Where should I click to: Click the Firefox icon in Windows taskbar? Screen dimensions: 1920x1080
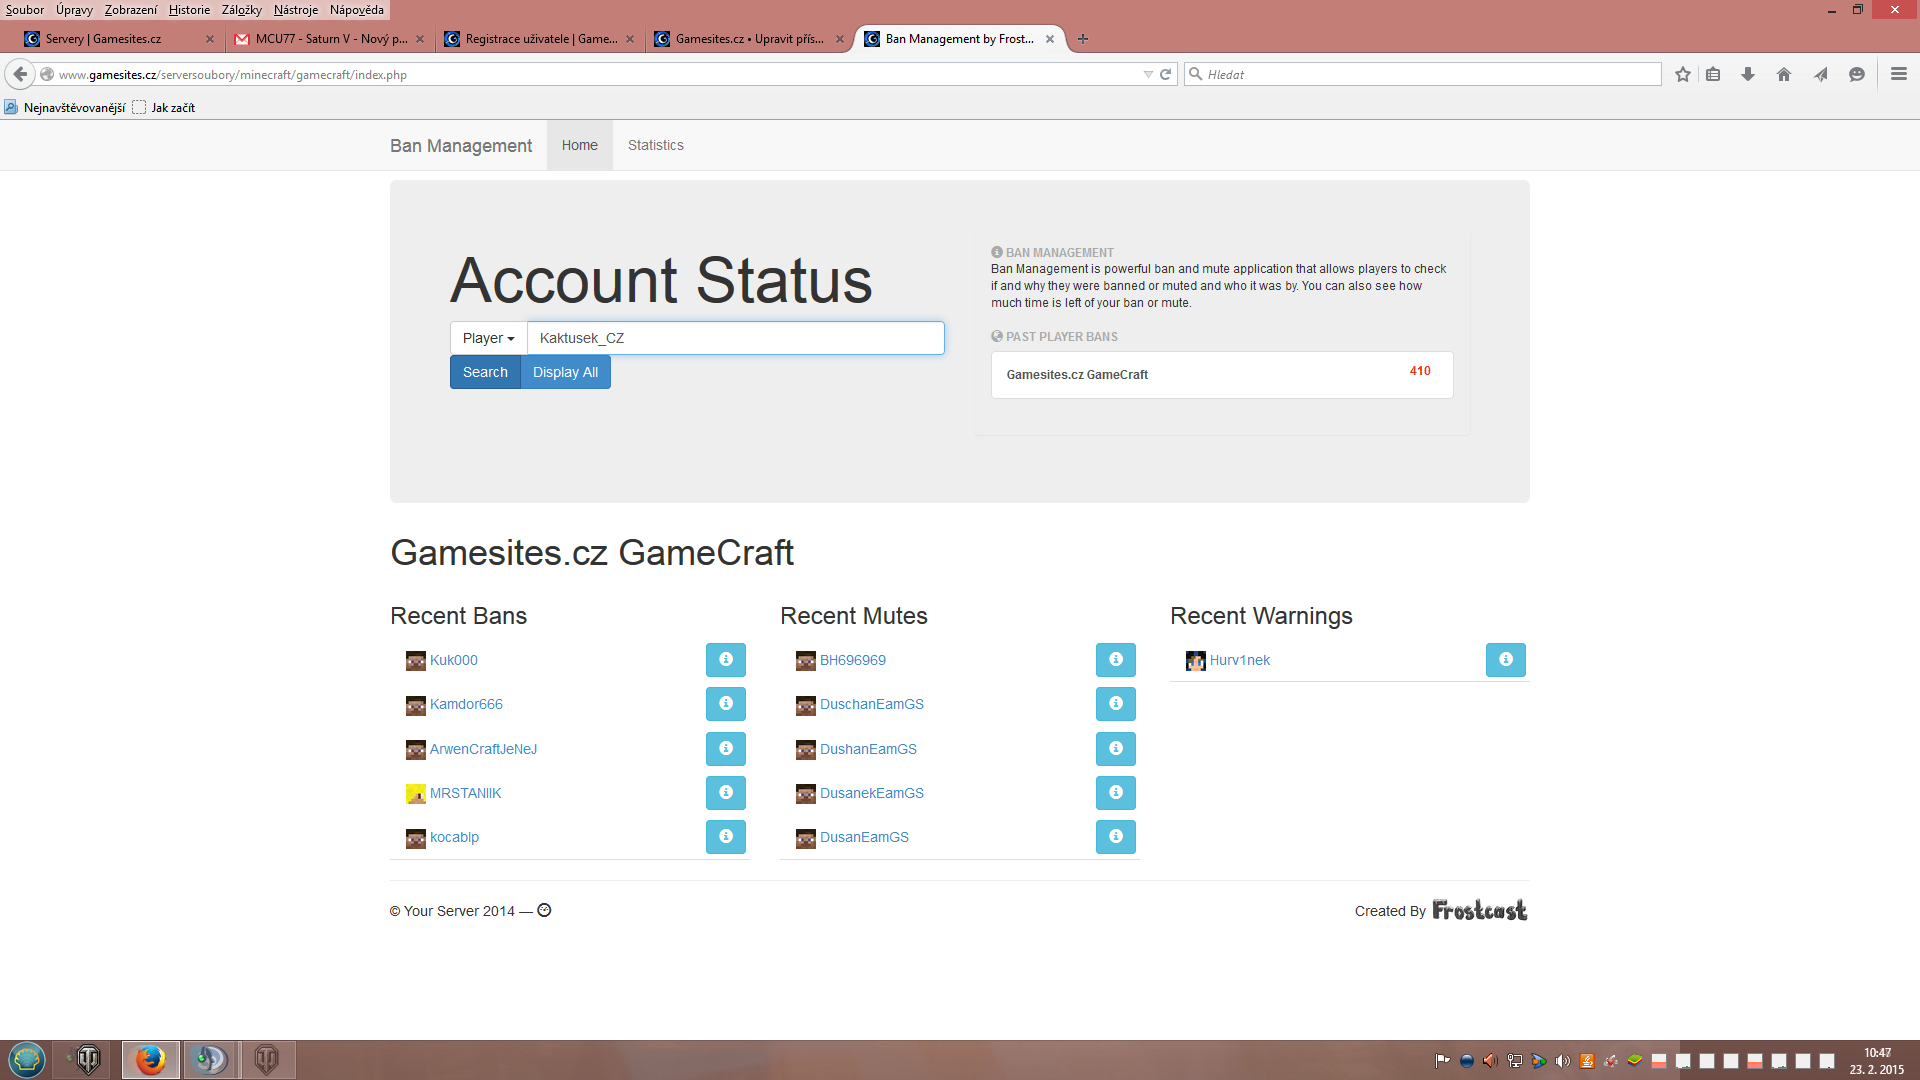click(x=151, y=1060)
